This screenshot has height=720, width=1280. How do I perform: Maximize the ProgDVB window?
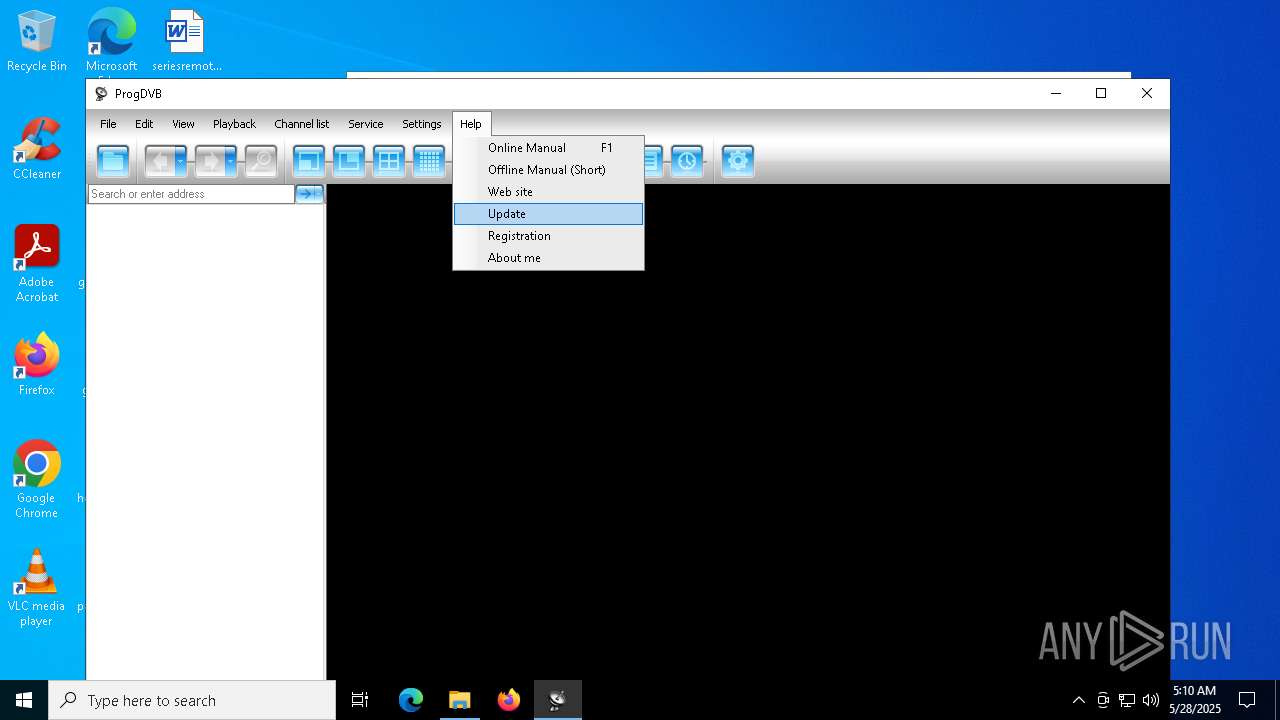click(x=1101, y=93)
